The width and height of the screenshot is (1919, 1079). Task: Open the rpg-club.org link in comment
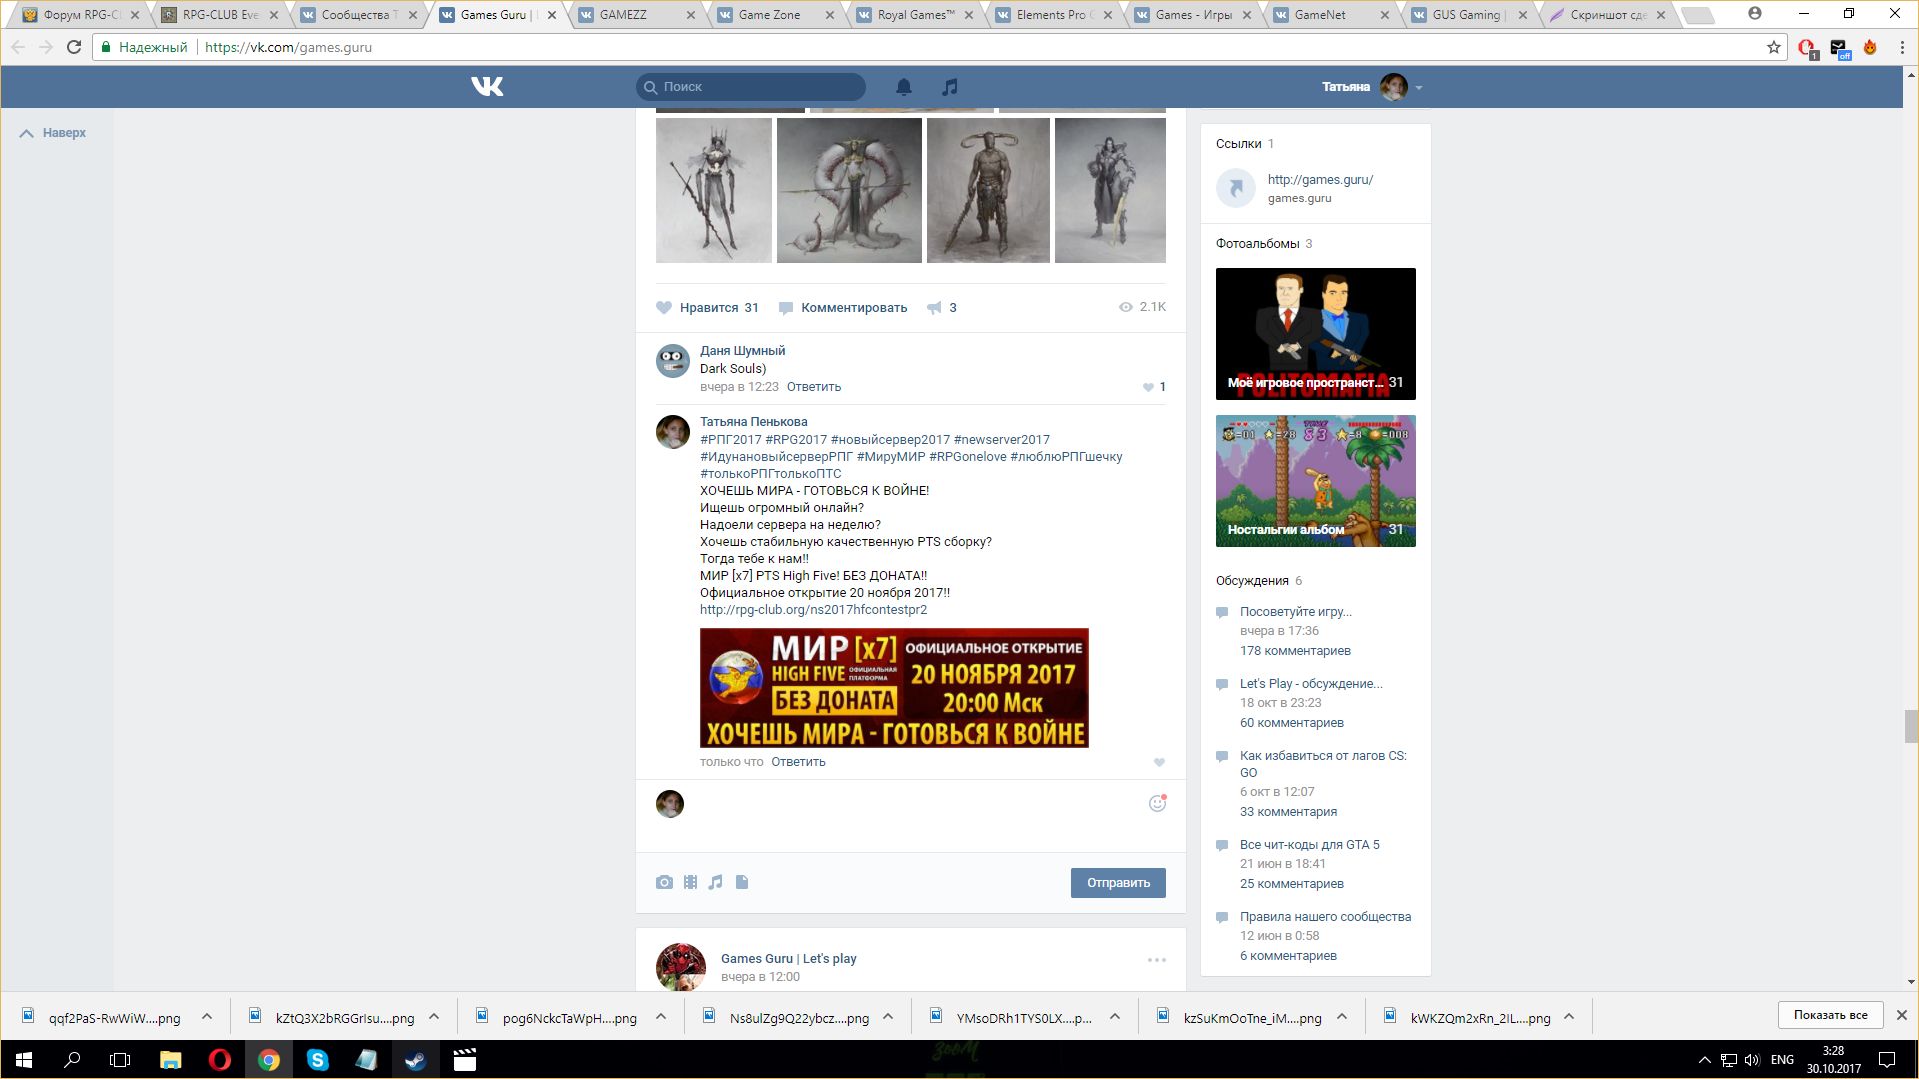coord(813,610)
